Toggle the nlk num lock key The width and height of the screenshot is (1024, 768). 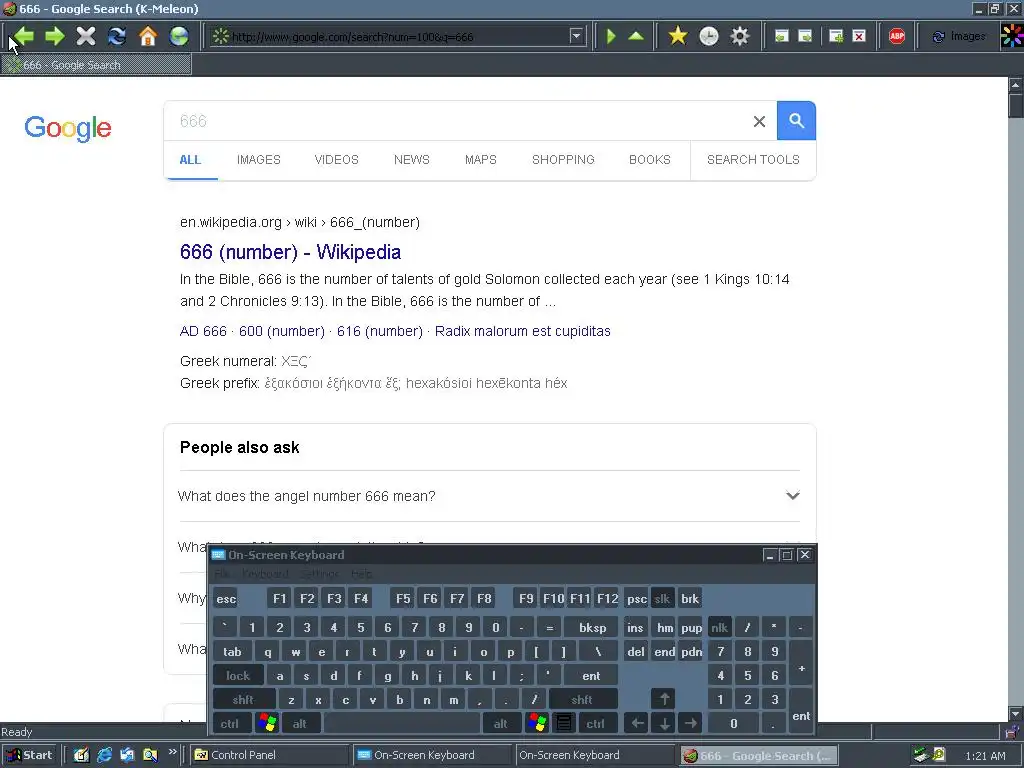pos(720,628)
